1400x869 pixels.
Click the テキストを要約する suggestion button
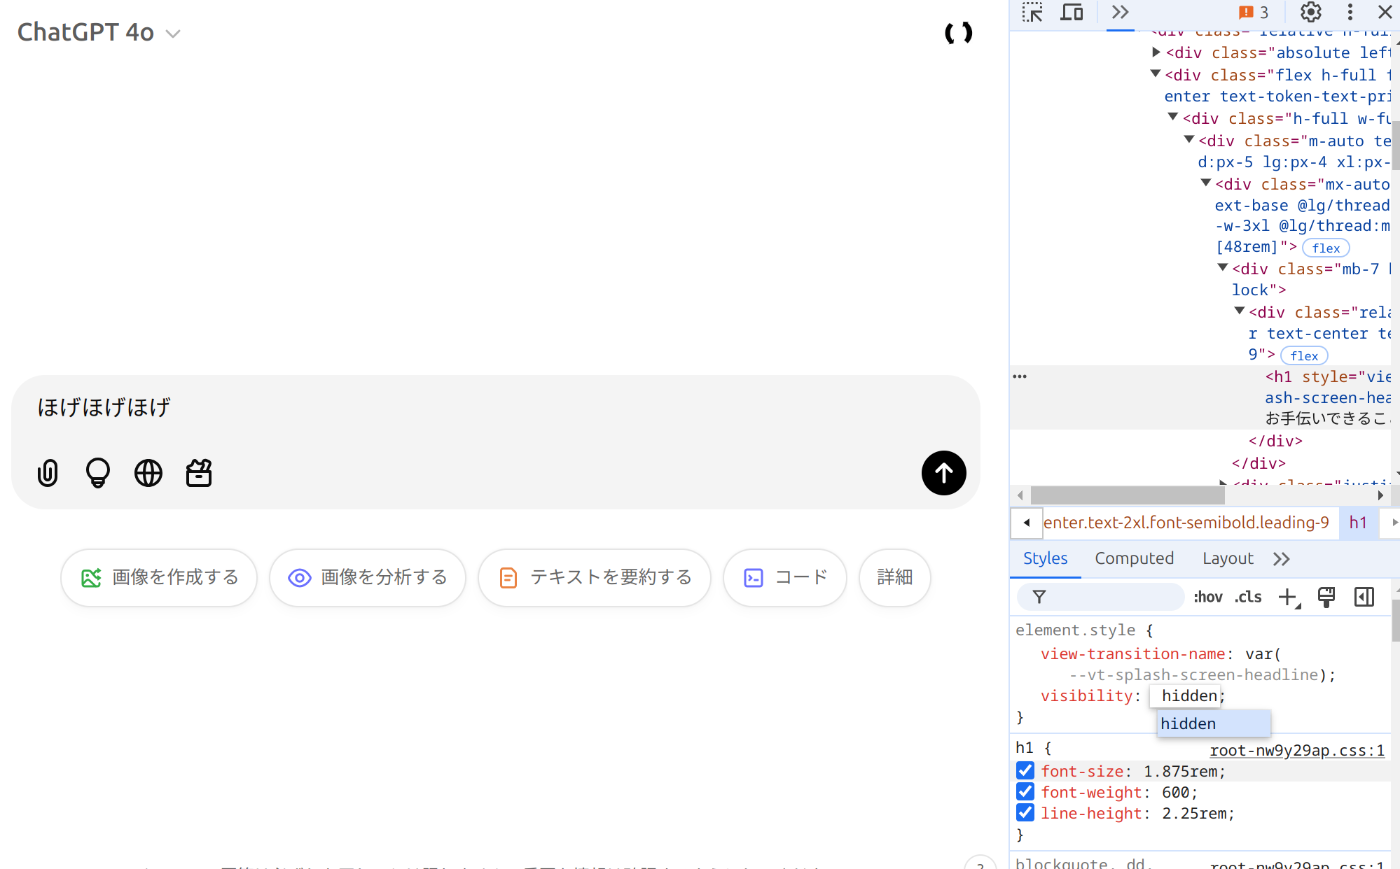point(594,577)
